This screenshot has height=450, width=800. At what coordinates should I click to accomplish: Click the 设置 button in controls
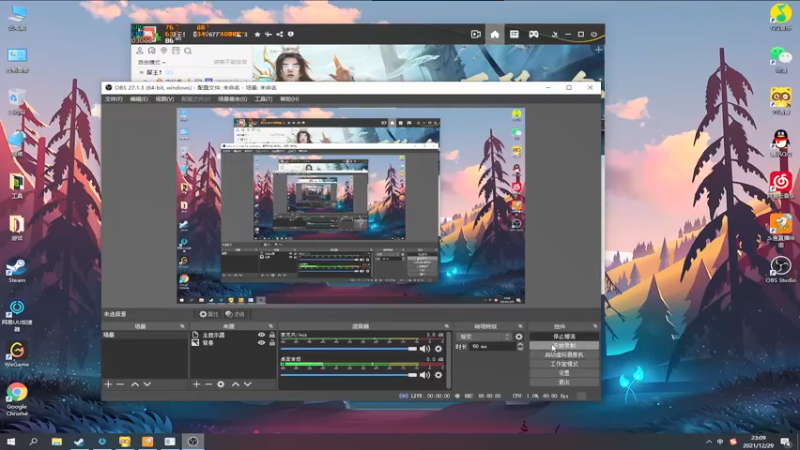(564, 373)
